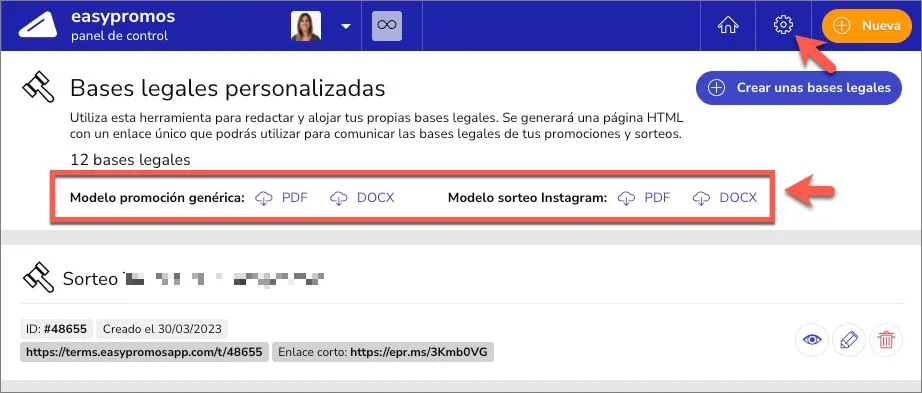
Task: Go to home via house icon
Action: coord(728,26)
